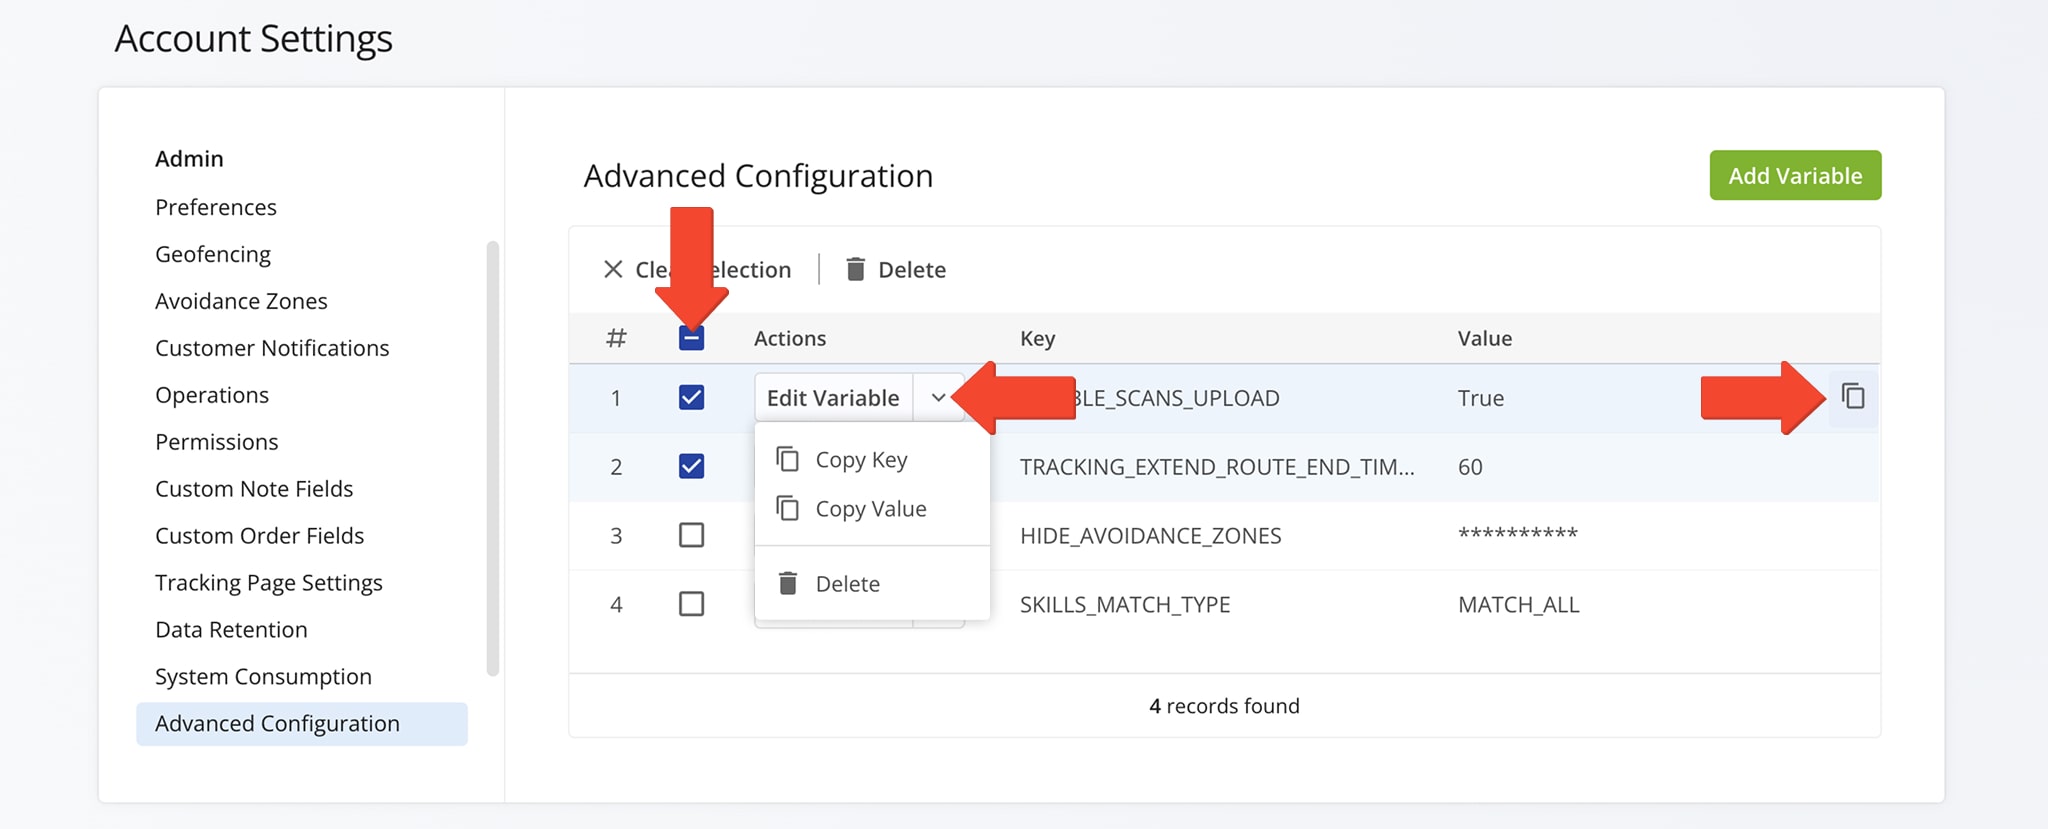Click the Actions column header
The width and height of the screenshot is (2048, 829).
point(790,338)
